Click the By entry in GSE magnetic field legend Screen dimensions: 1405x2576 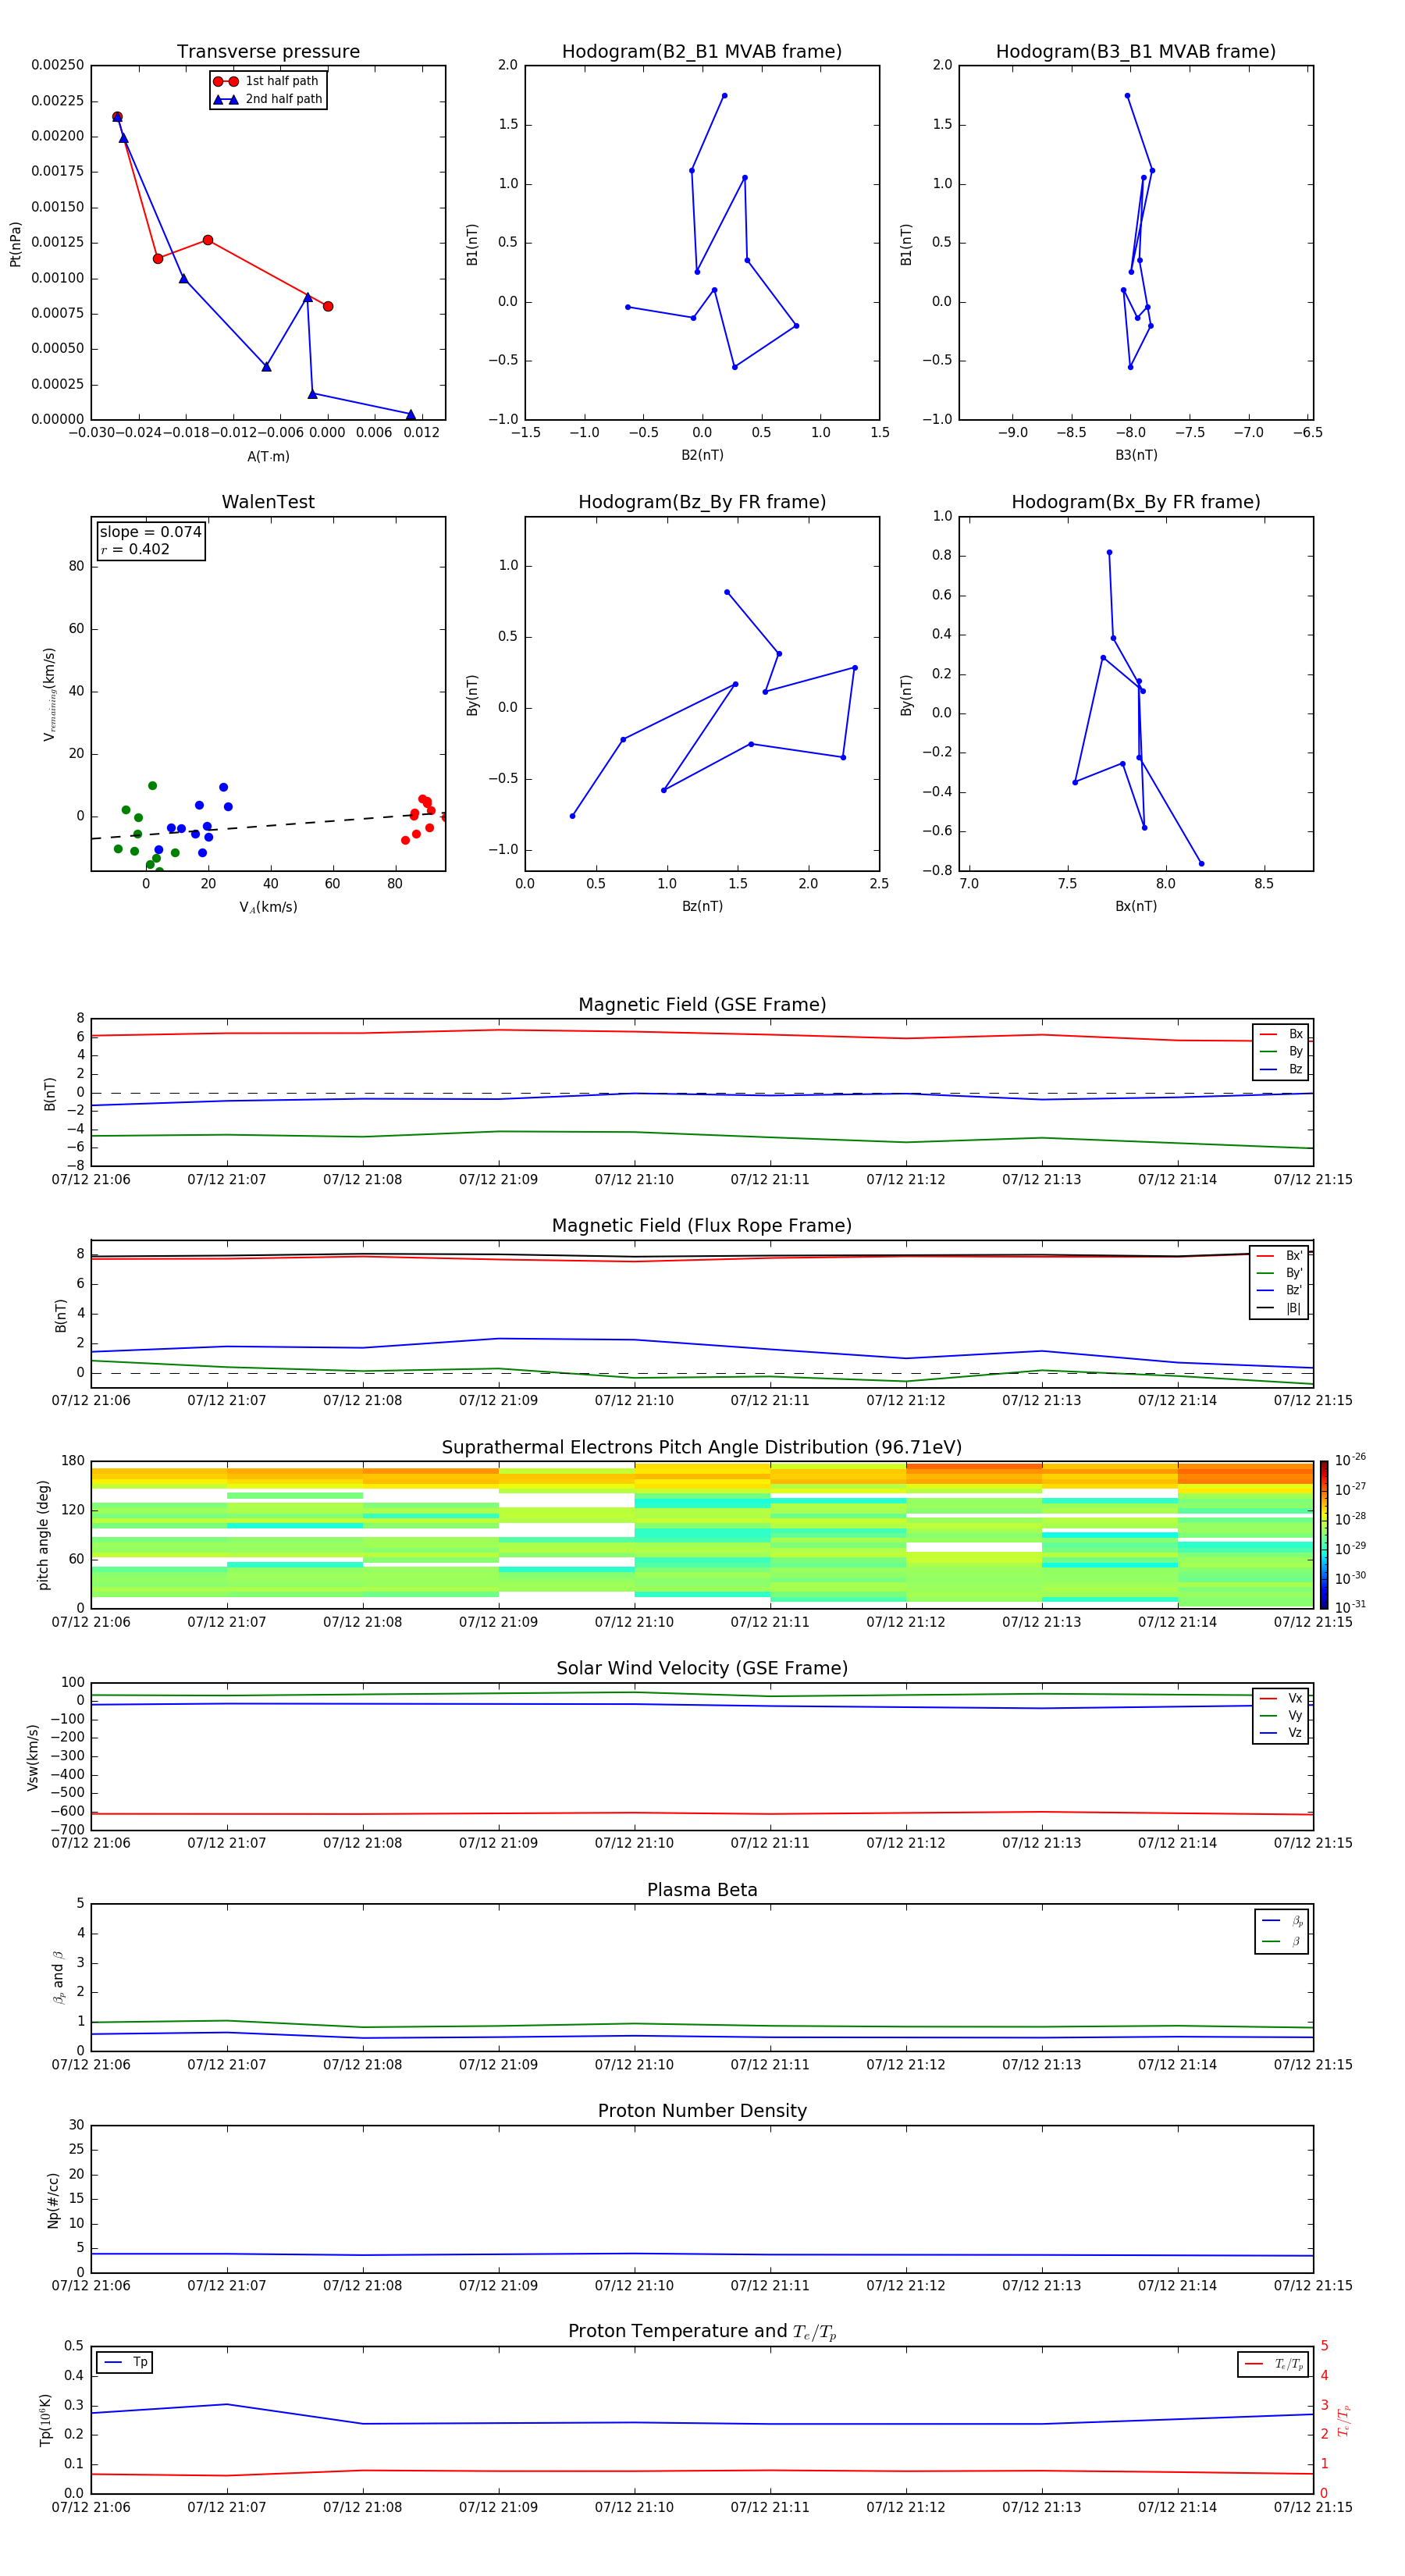(x=1282, y=1051)
